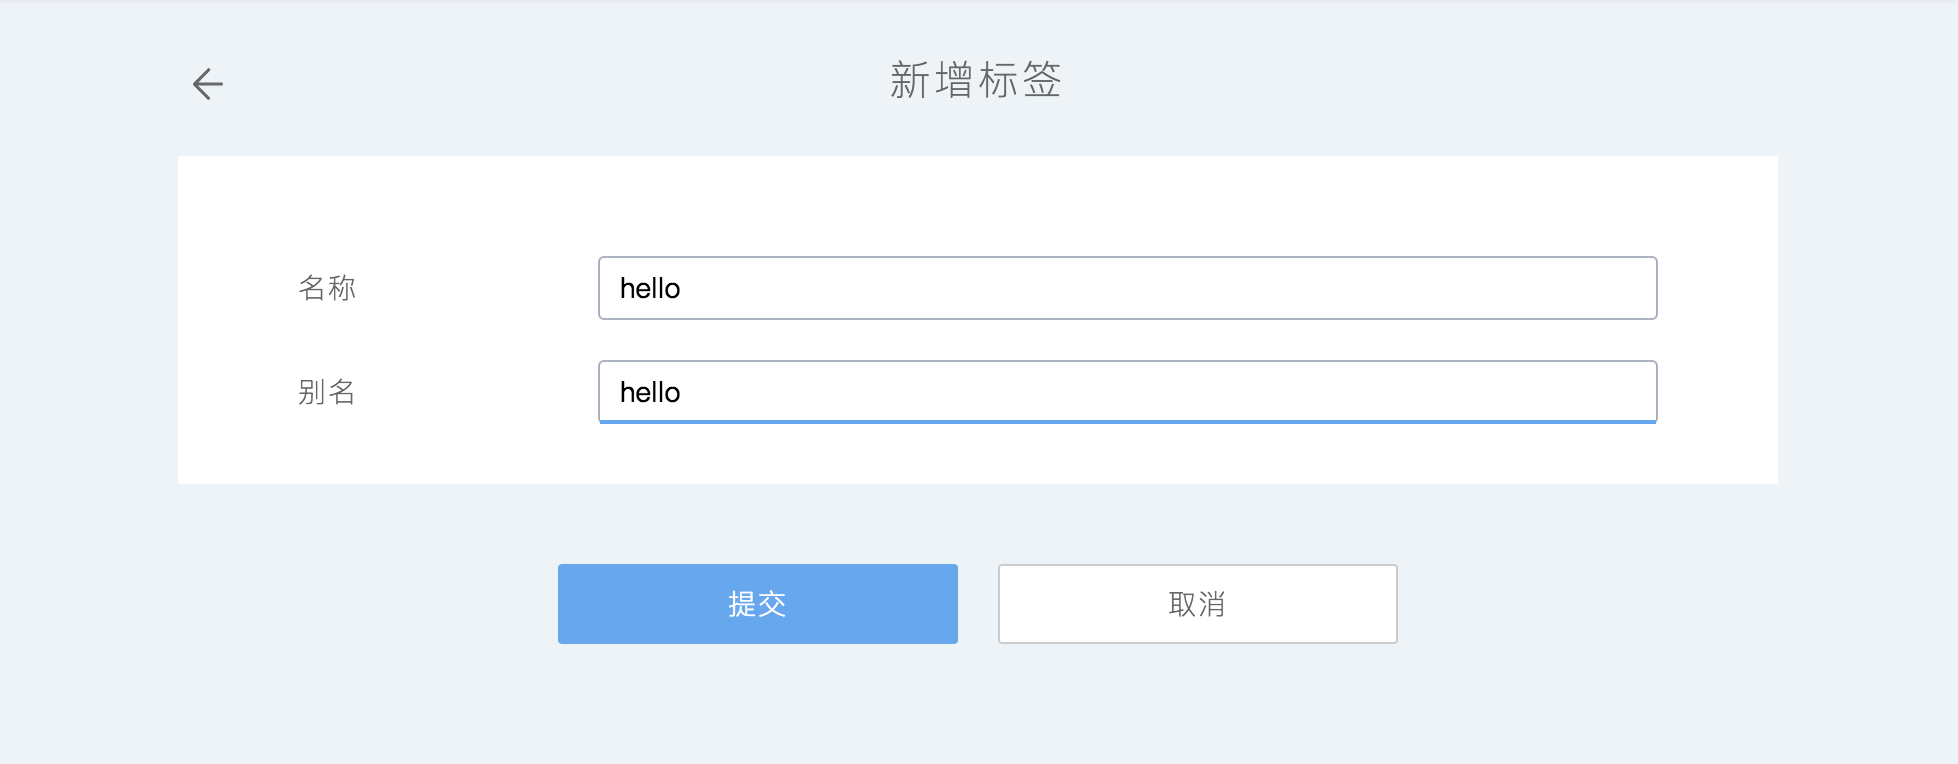The height and width of the screenshot is (764, 1958).
Task: Cancel adding the new tag
Action: click(1197, 604)
